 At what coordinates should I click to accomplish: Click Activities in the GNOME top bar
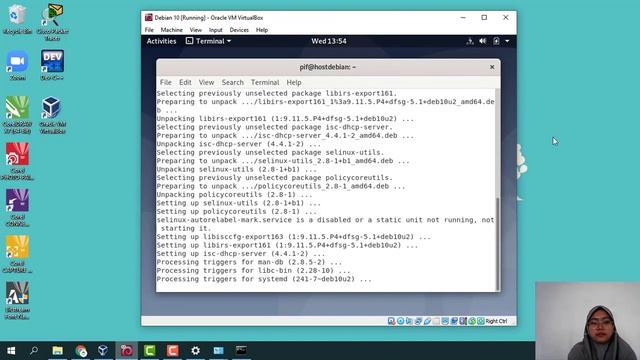coord(161,41)
